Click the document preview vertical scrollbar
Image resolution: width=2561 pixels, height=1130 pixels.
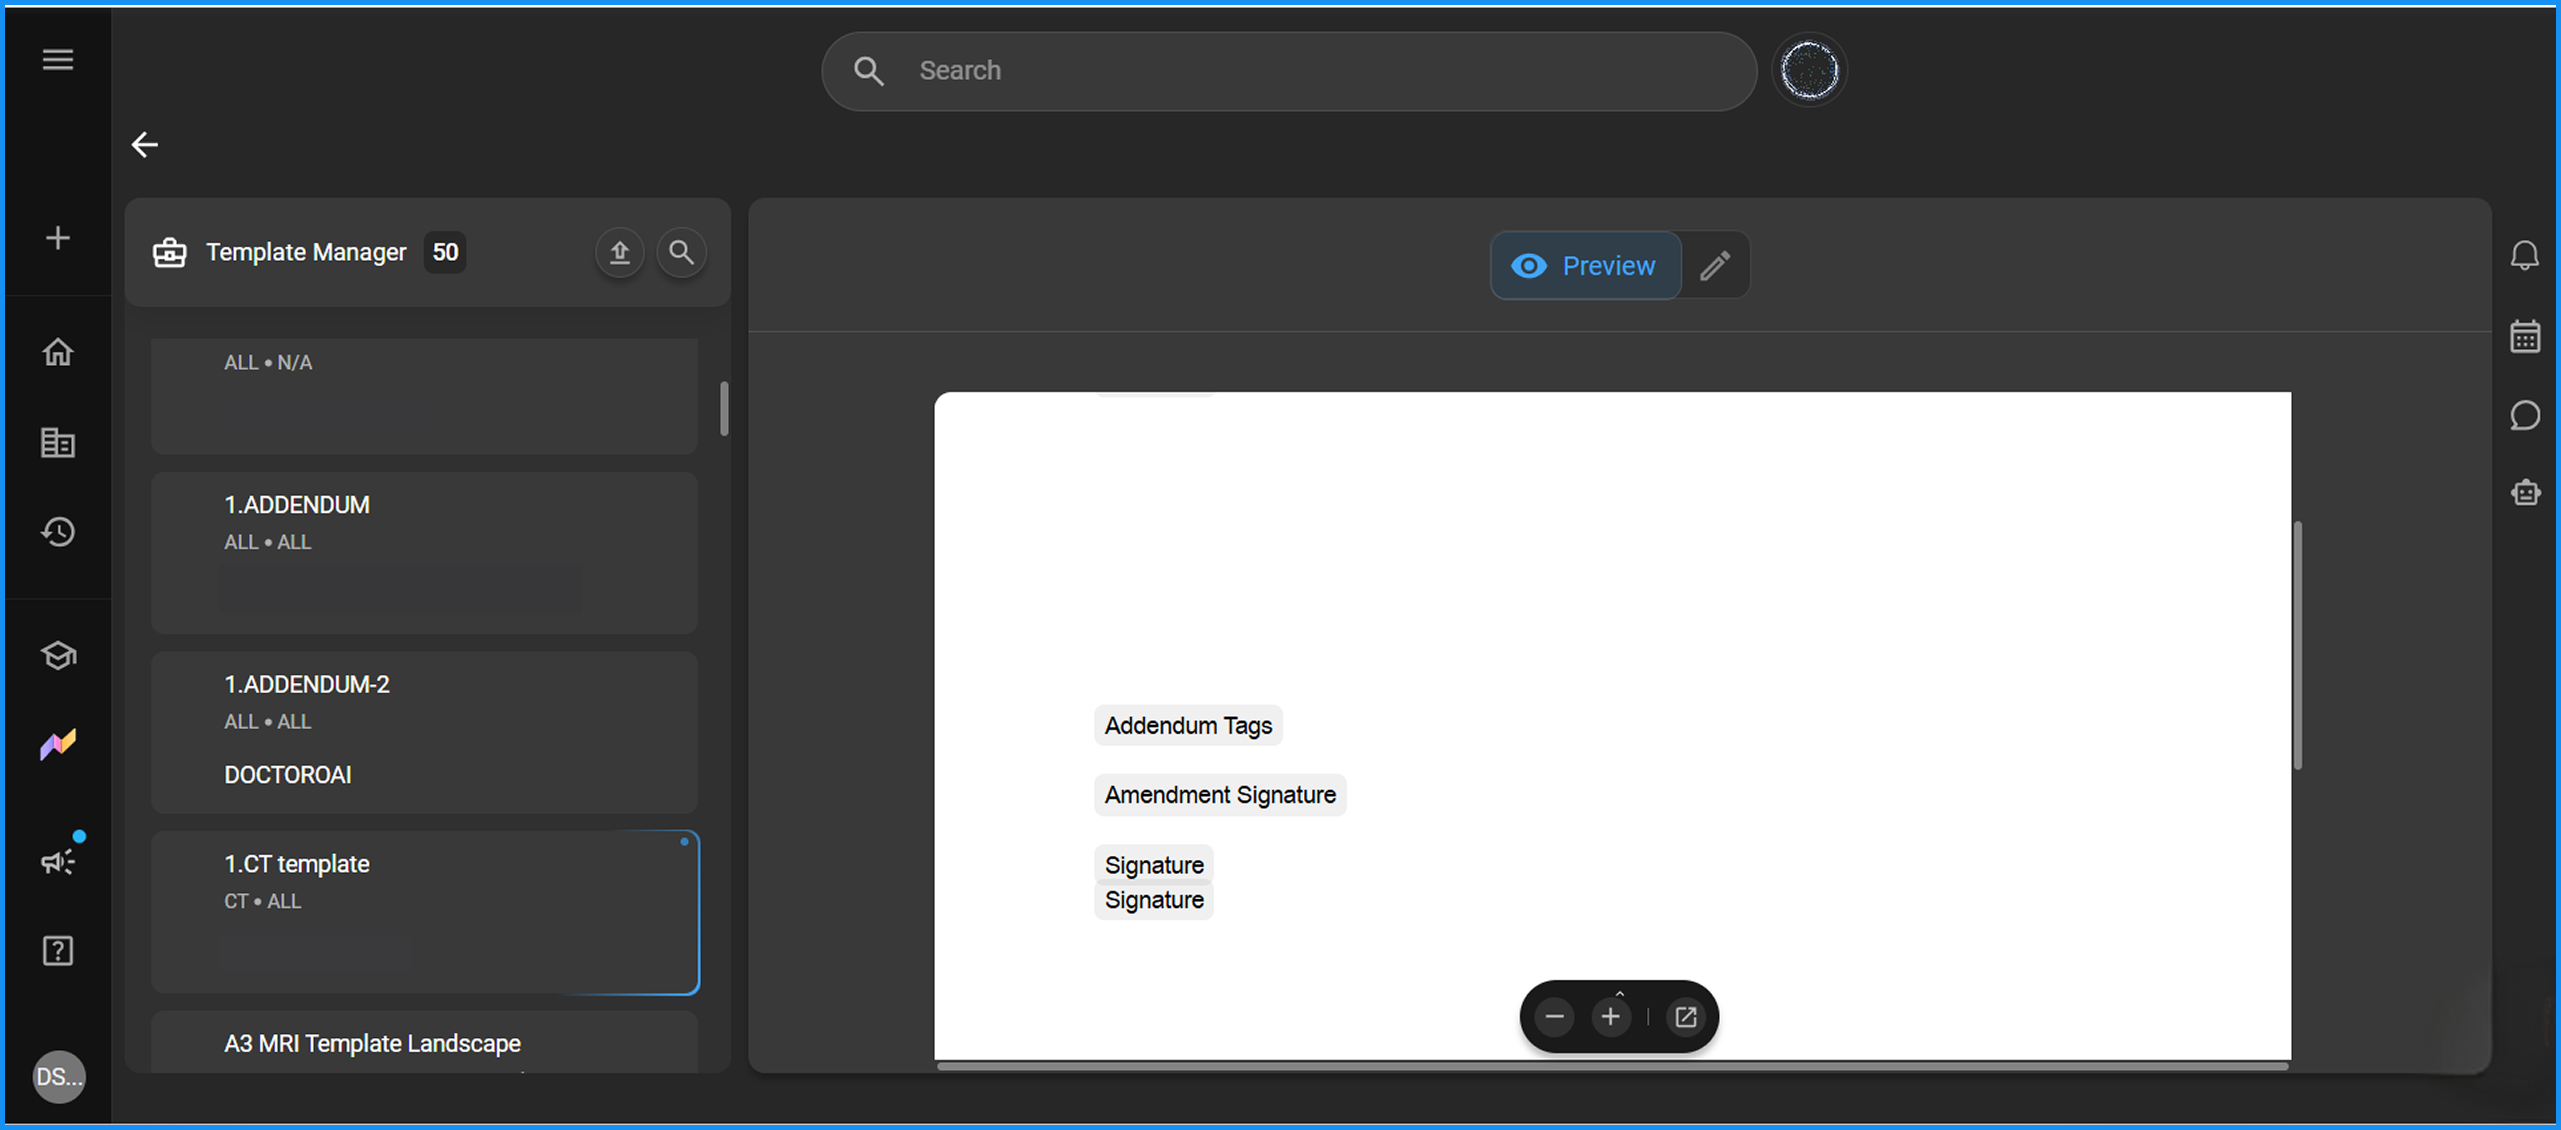pos(2298,645)
